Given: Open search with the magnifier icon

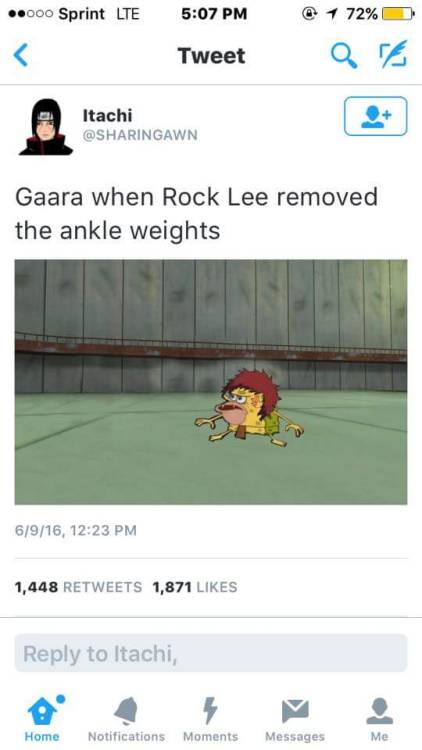Looking at the screenshot, I should point(344,55).
